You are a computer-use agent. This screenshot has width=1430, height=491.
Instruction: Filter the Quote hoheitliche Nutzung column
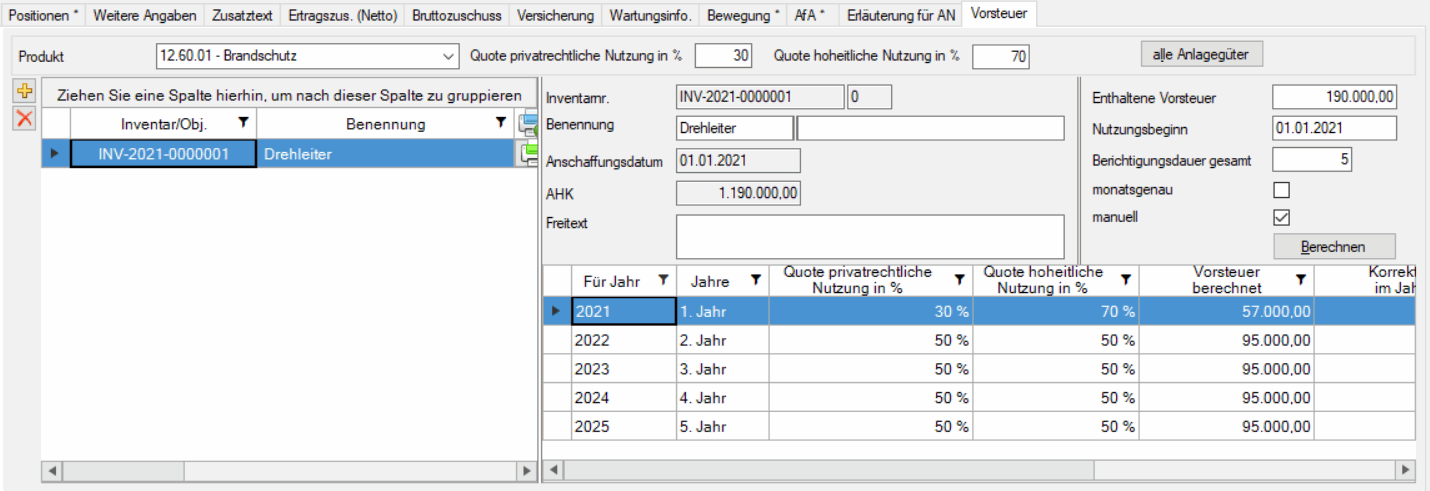(1126, 280)
